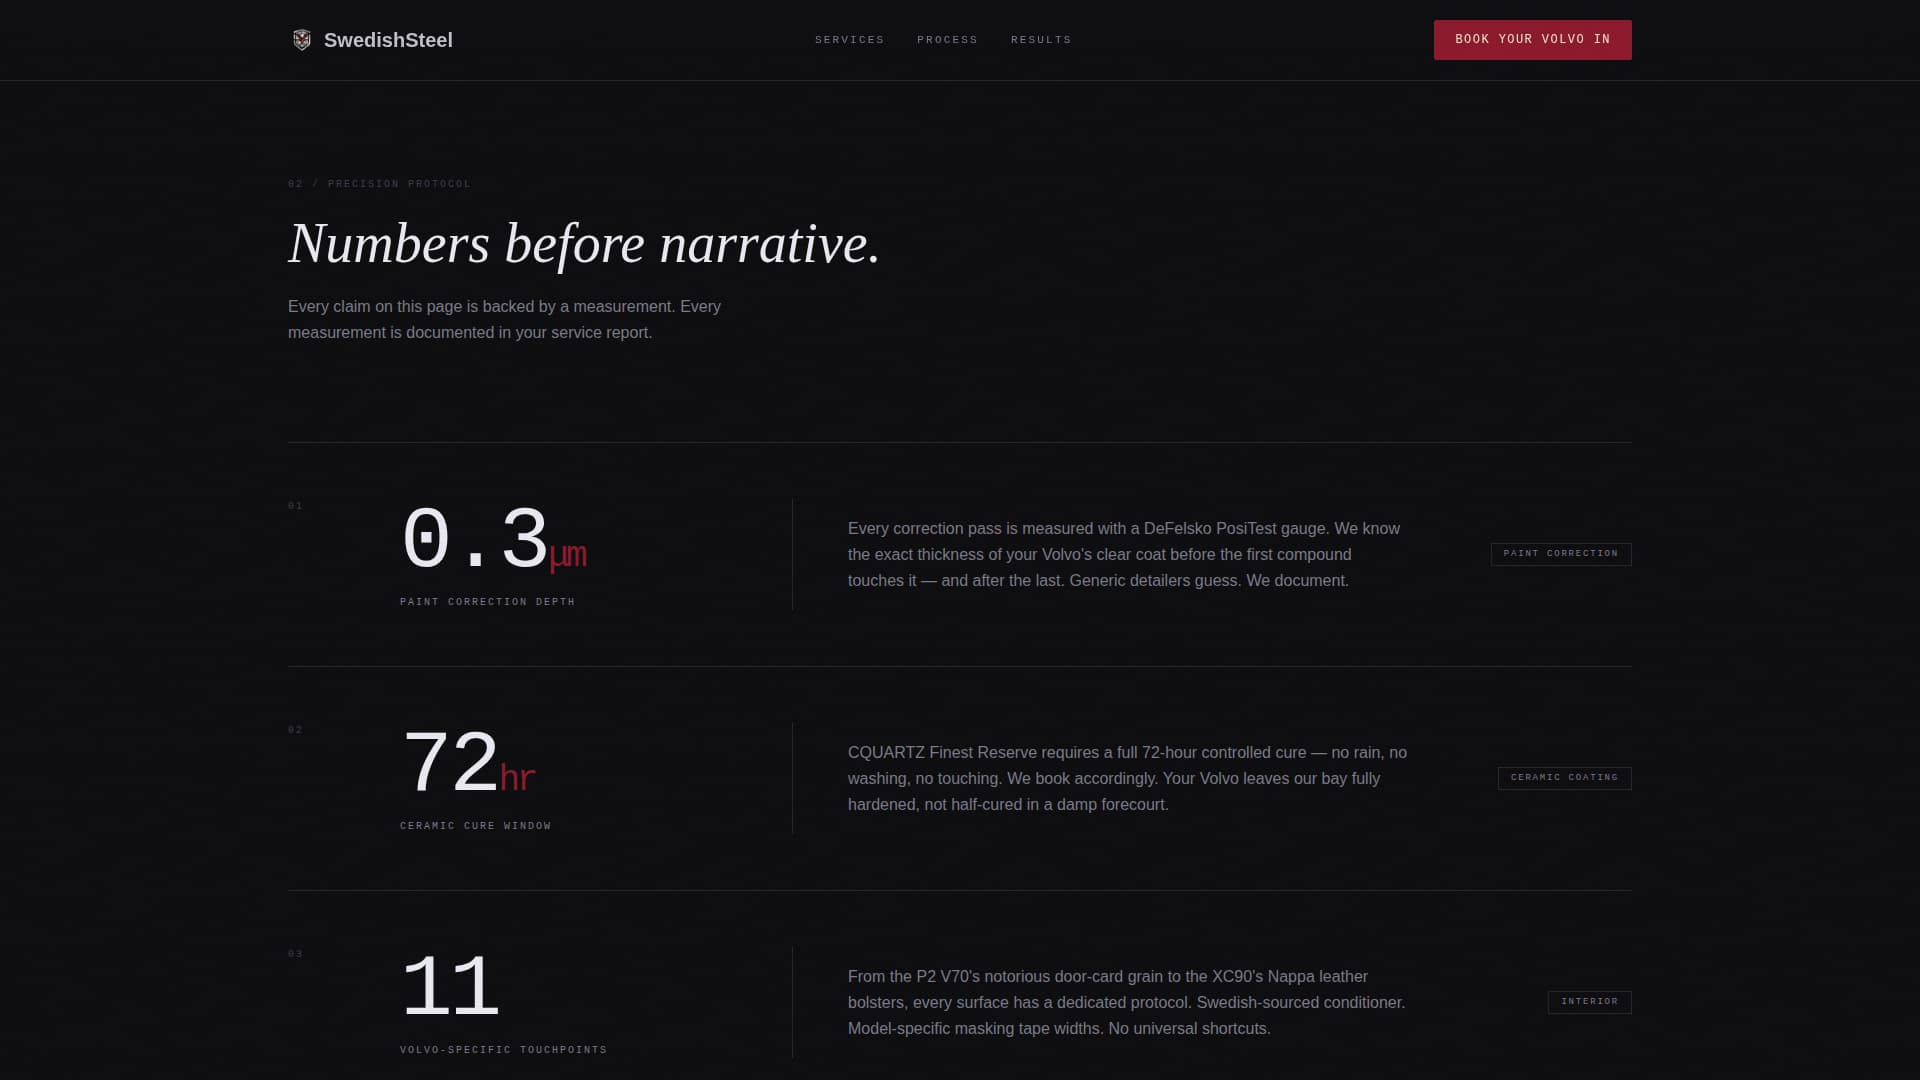The height and width of the screenshot is (1080, 1920).
Task: Go to the Process nav item
Action: click(x=947, y=40)
